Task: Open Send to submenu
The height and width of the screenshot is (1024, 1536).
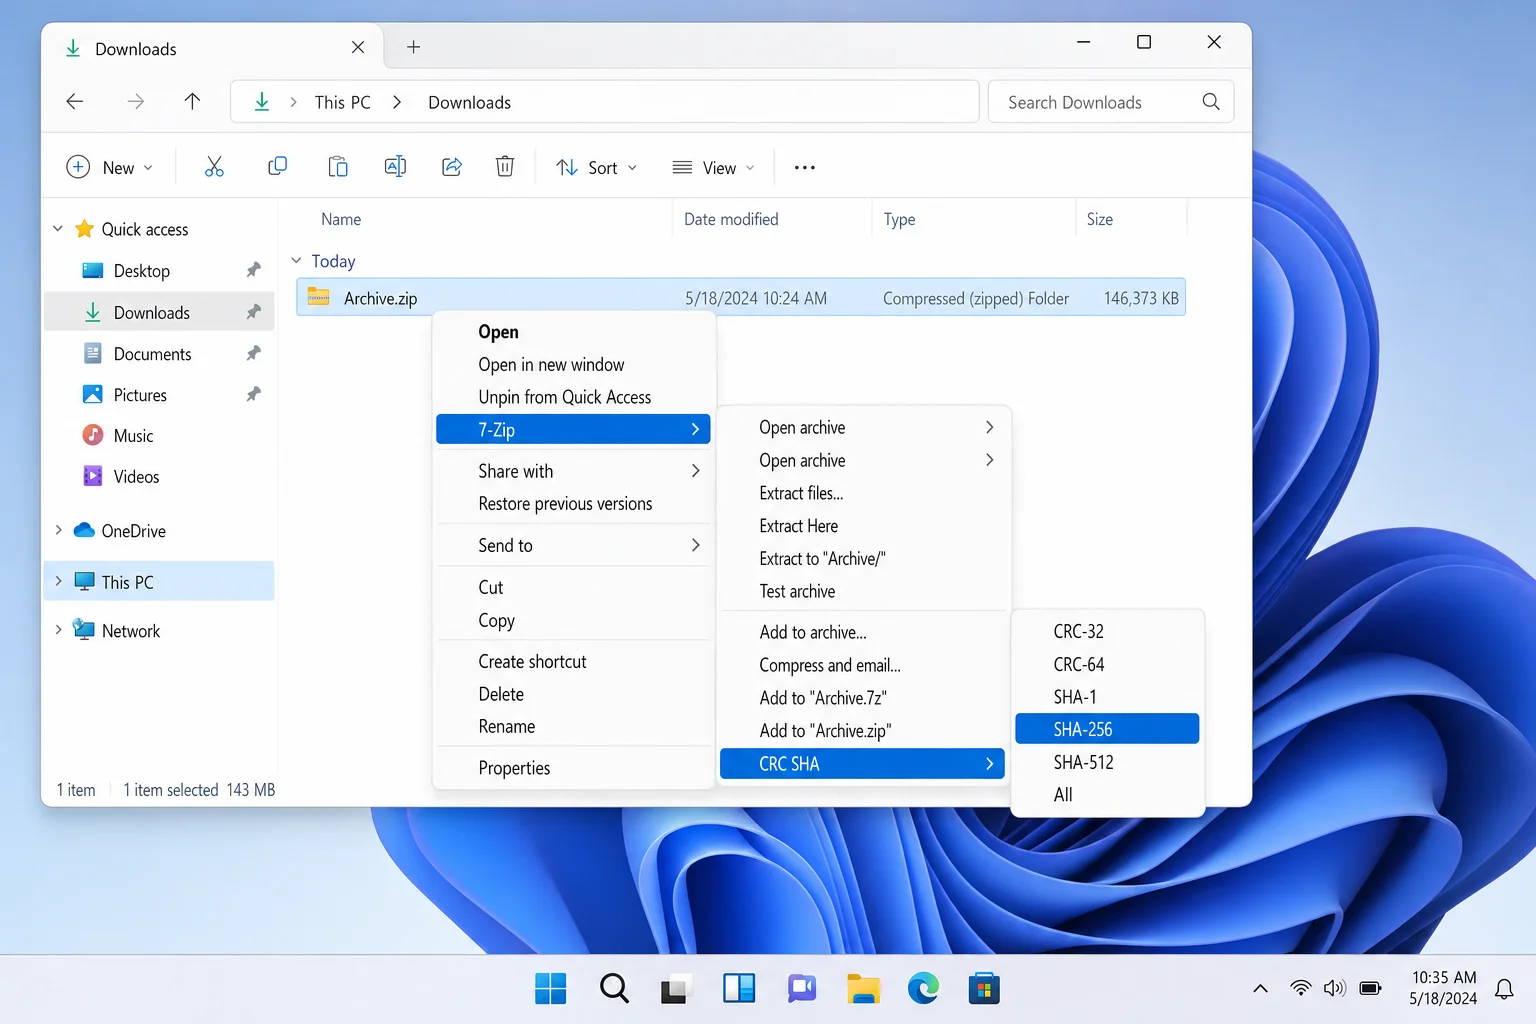Action: pyautogui.click(x=573, y=545)
